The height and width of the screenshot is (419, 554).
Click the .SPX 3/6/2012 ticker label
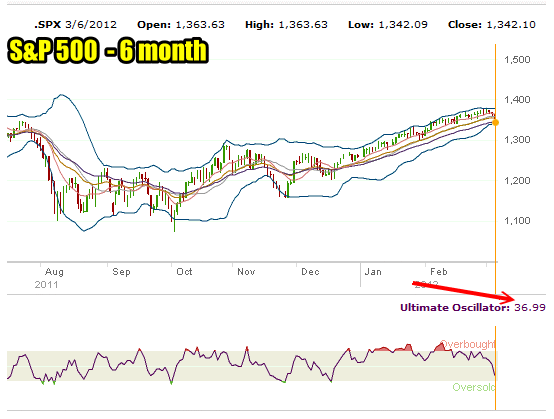76,25
